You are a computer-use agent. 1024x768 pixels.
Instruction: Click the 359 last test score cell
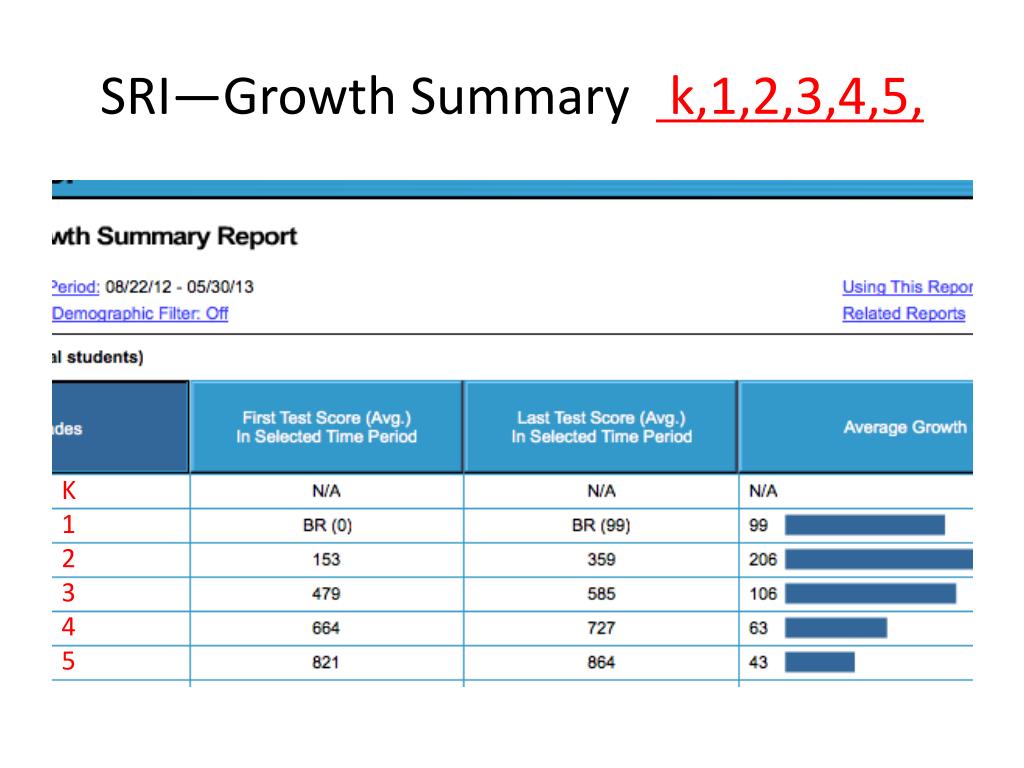click(x=601, y=560)
